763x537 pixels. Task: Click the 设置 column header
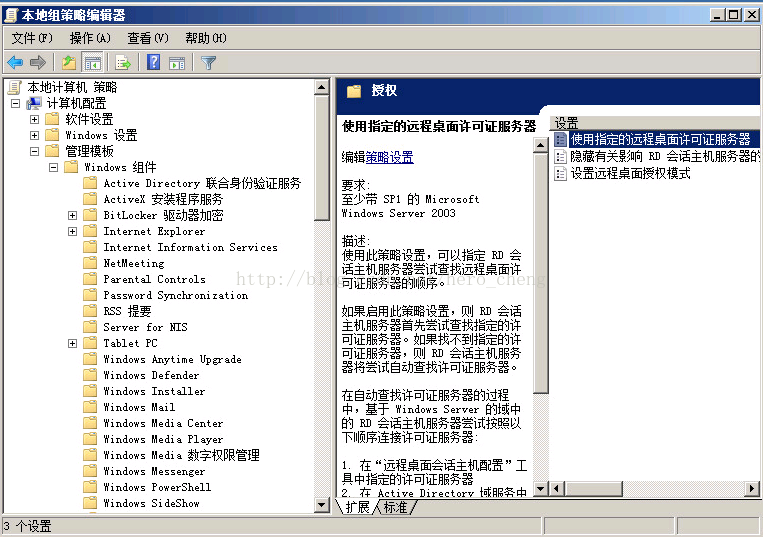pos(654,123)
